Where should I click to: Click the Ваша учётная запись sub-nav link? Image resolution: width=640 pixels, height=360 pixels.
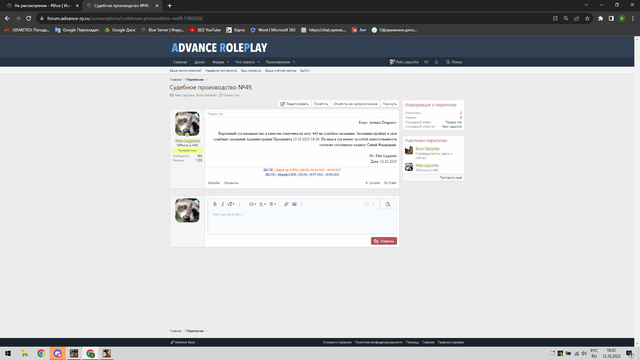281,71
